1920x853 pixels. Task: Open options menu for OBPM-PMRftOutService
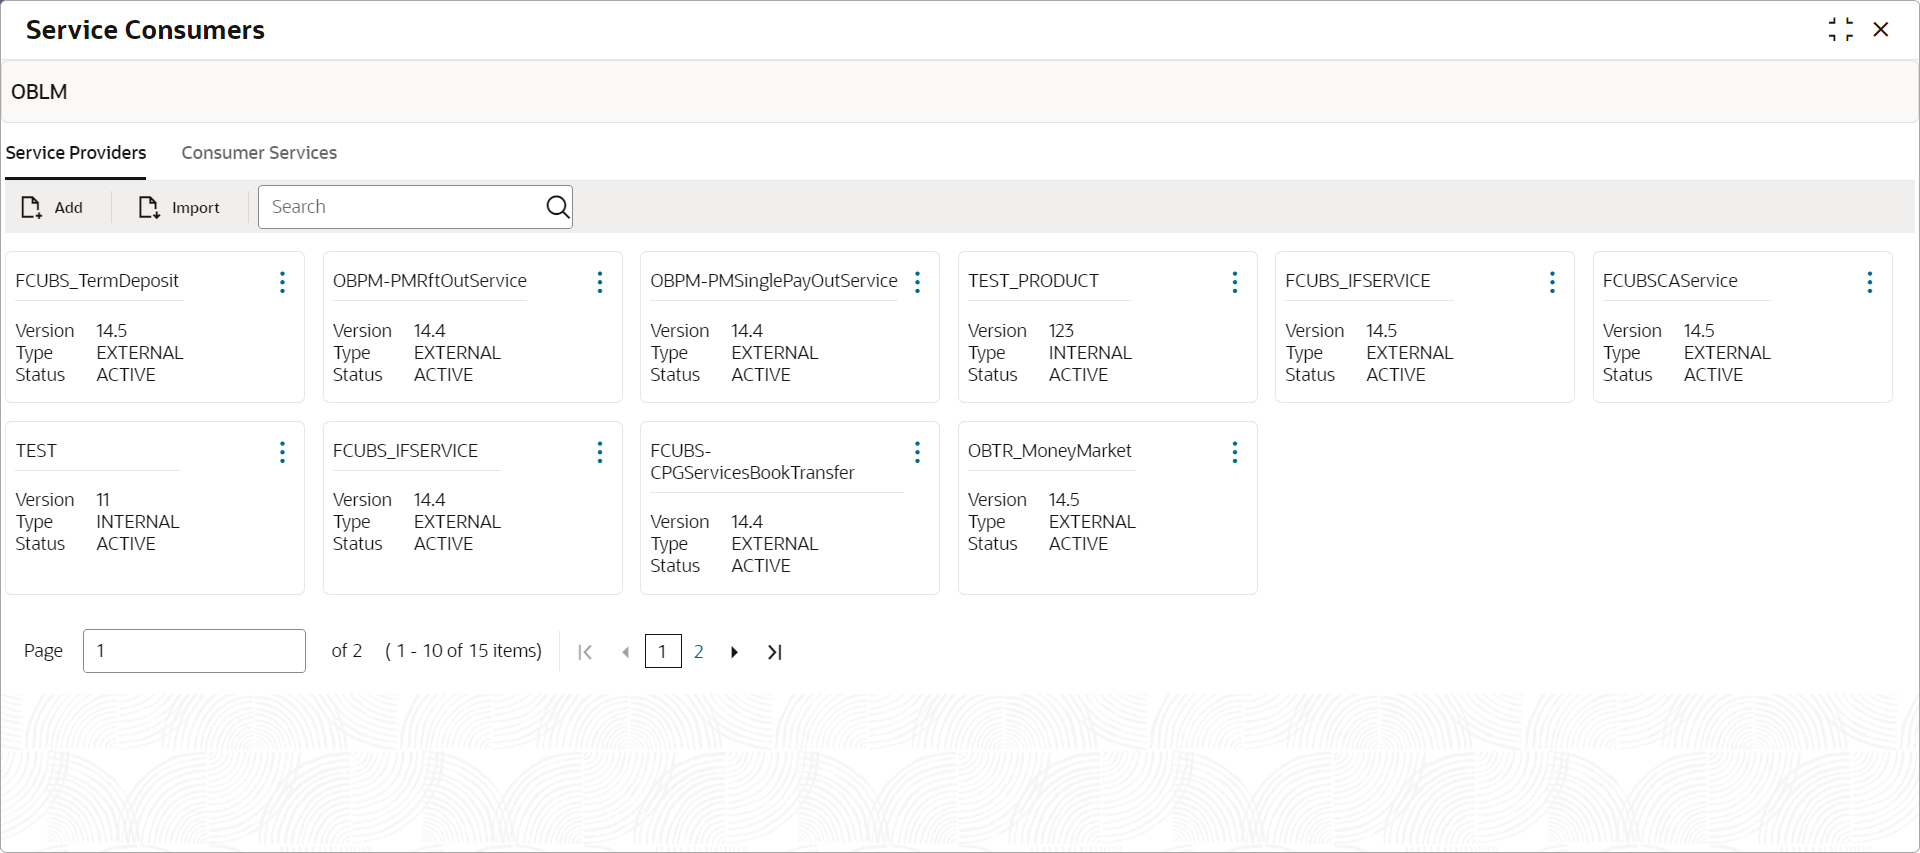pyautogui.click(x=600, y=282)
